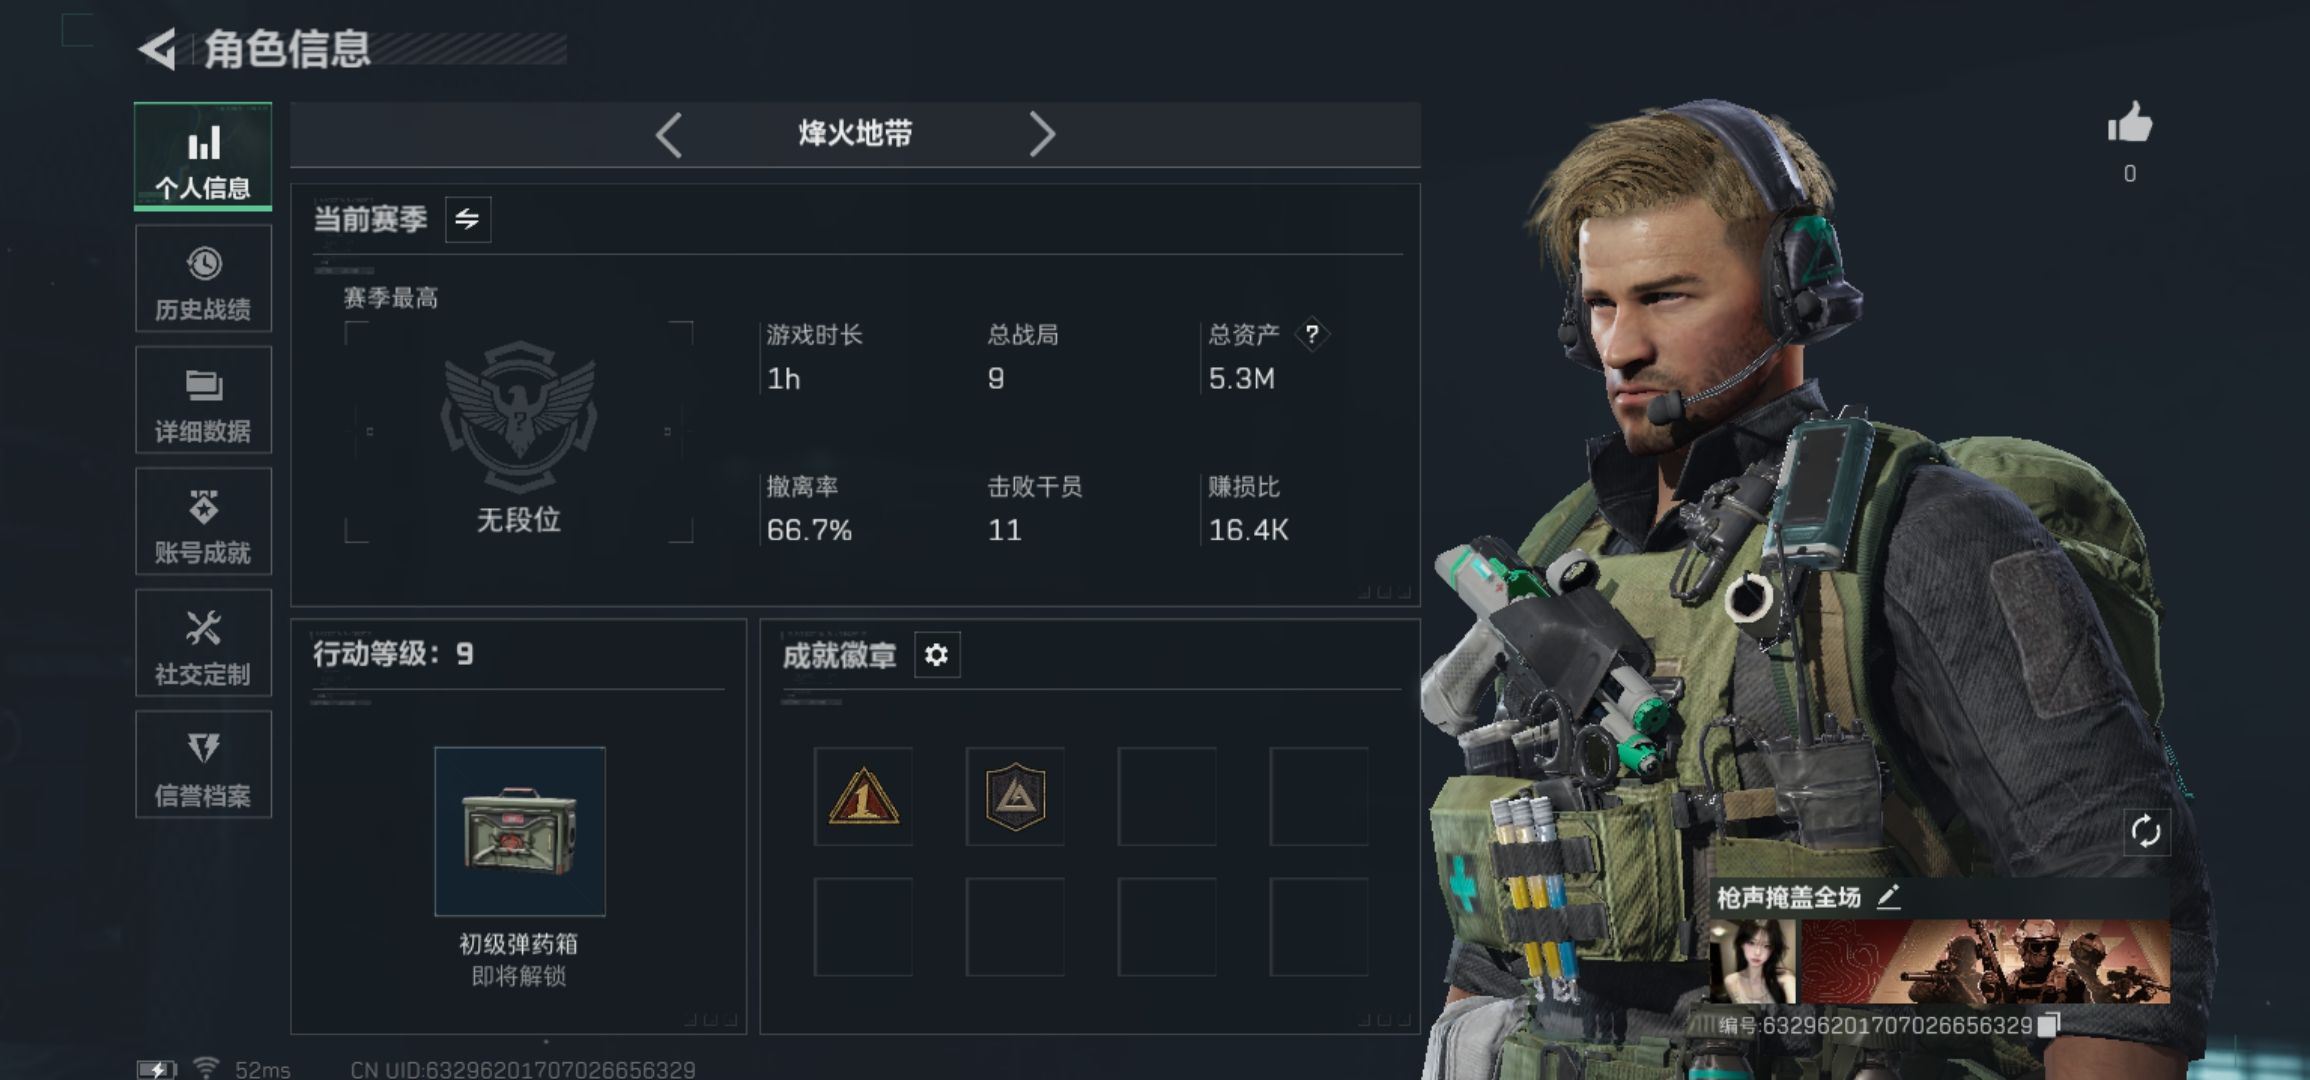Copy the player ID number icon

tap(2049, 1024)
